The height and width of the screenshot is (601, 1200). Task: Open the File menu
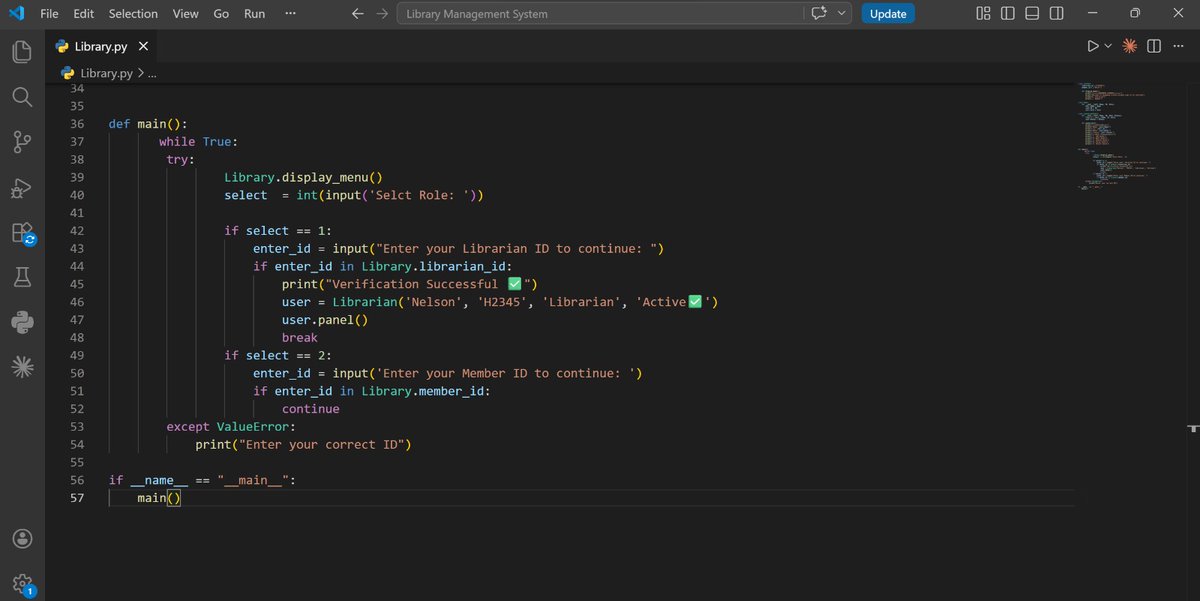click(x=49, y=14)
